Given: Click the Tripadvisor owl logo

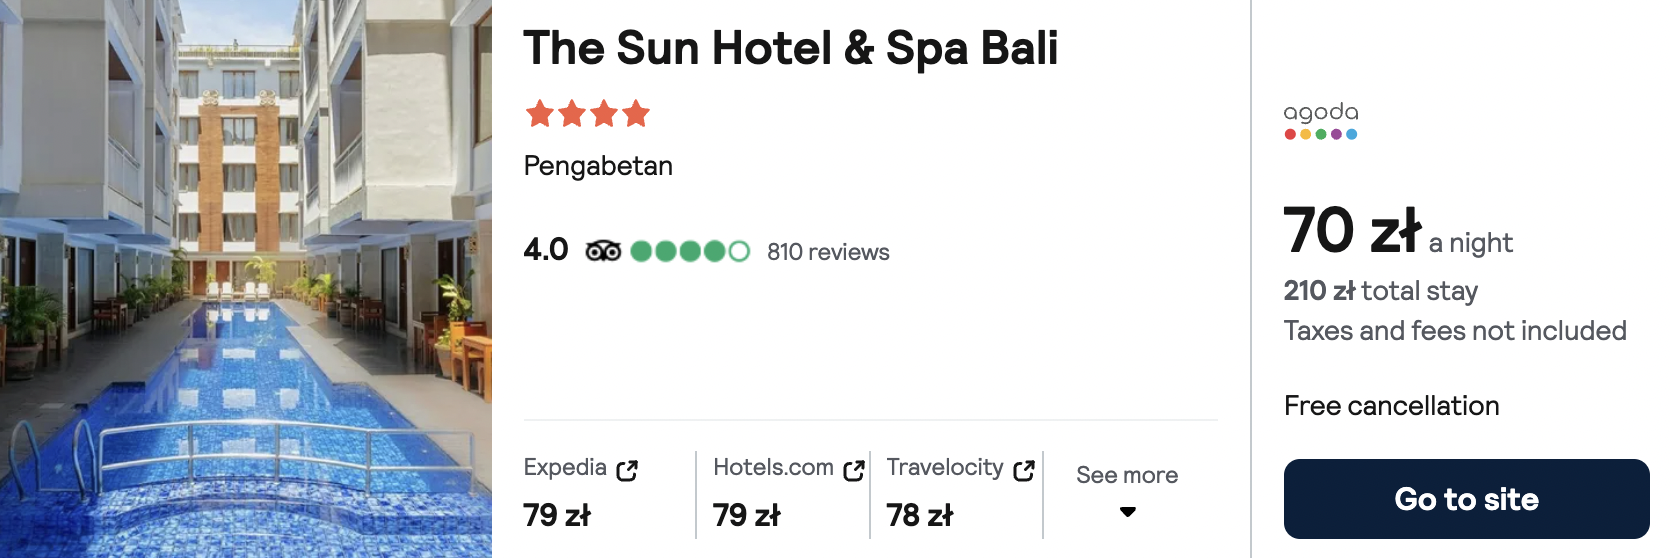Looking at the screenshot, I should (603, 251).
